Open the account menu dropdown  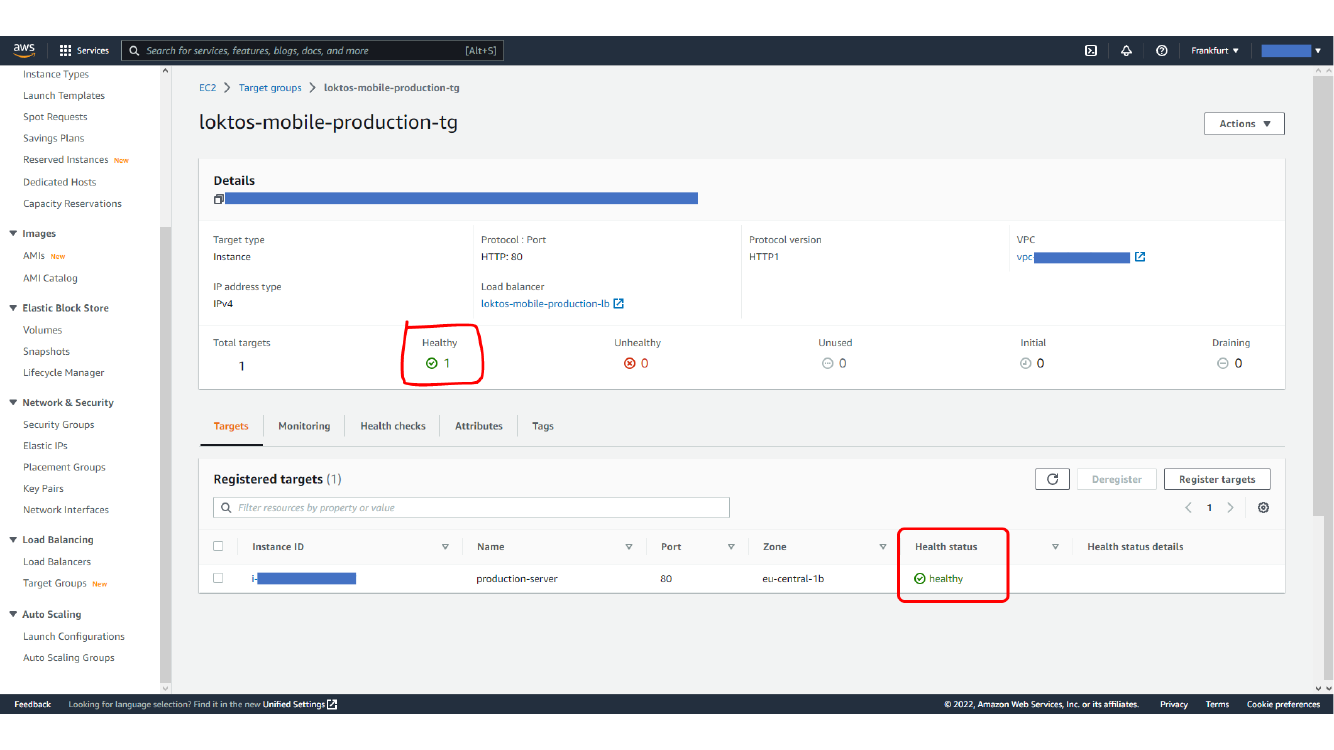coord(1291,50)
